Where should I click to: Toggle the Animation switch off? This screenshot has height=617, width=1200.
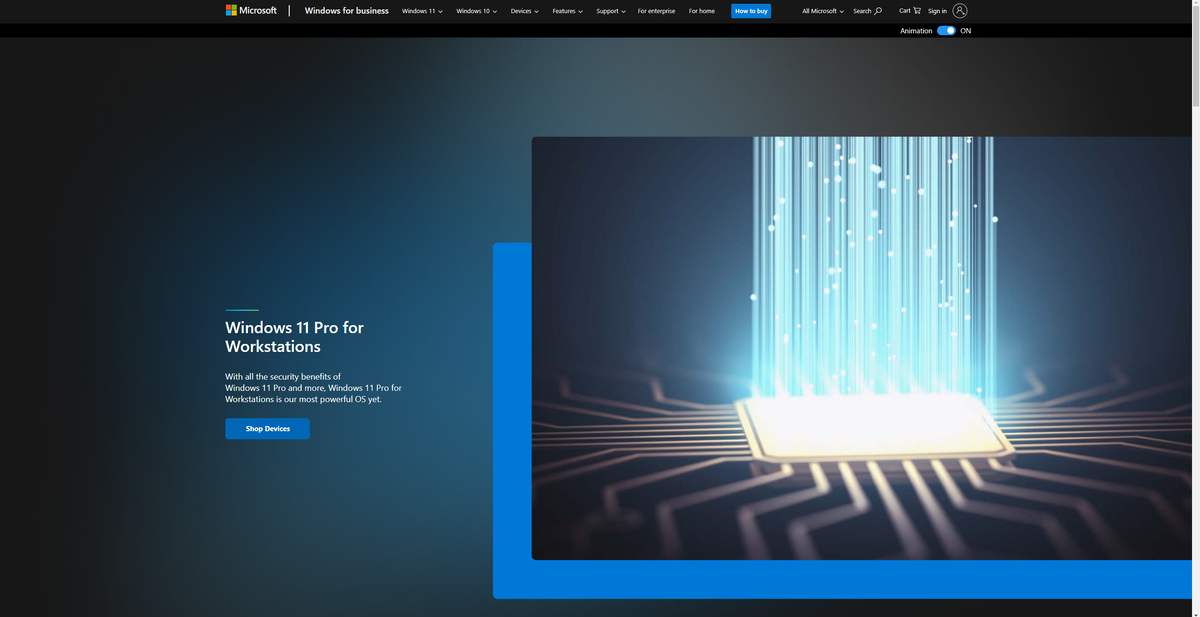pos(946,31)
